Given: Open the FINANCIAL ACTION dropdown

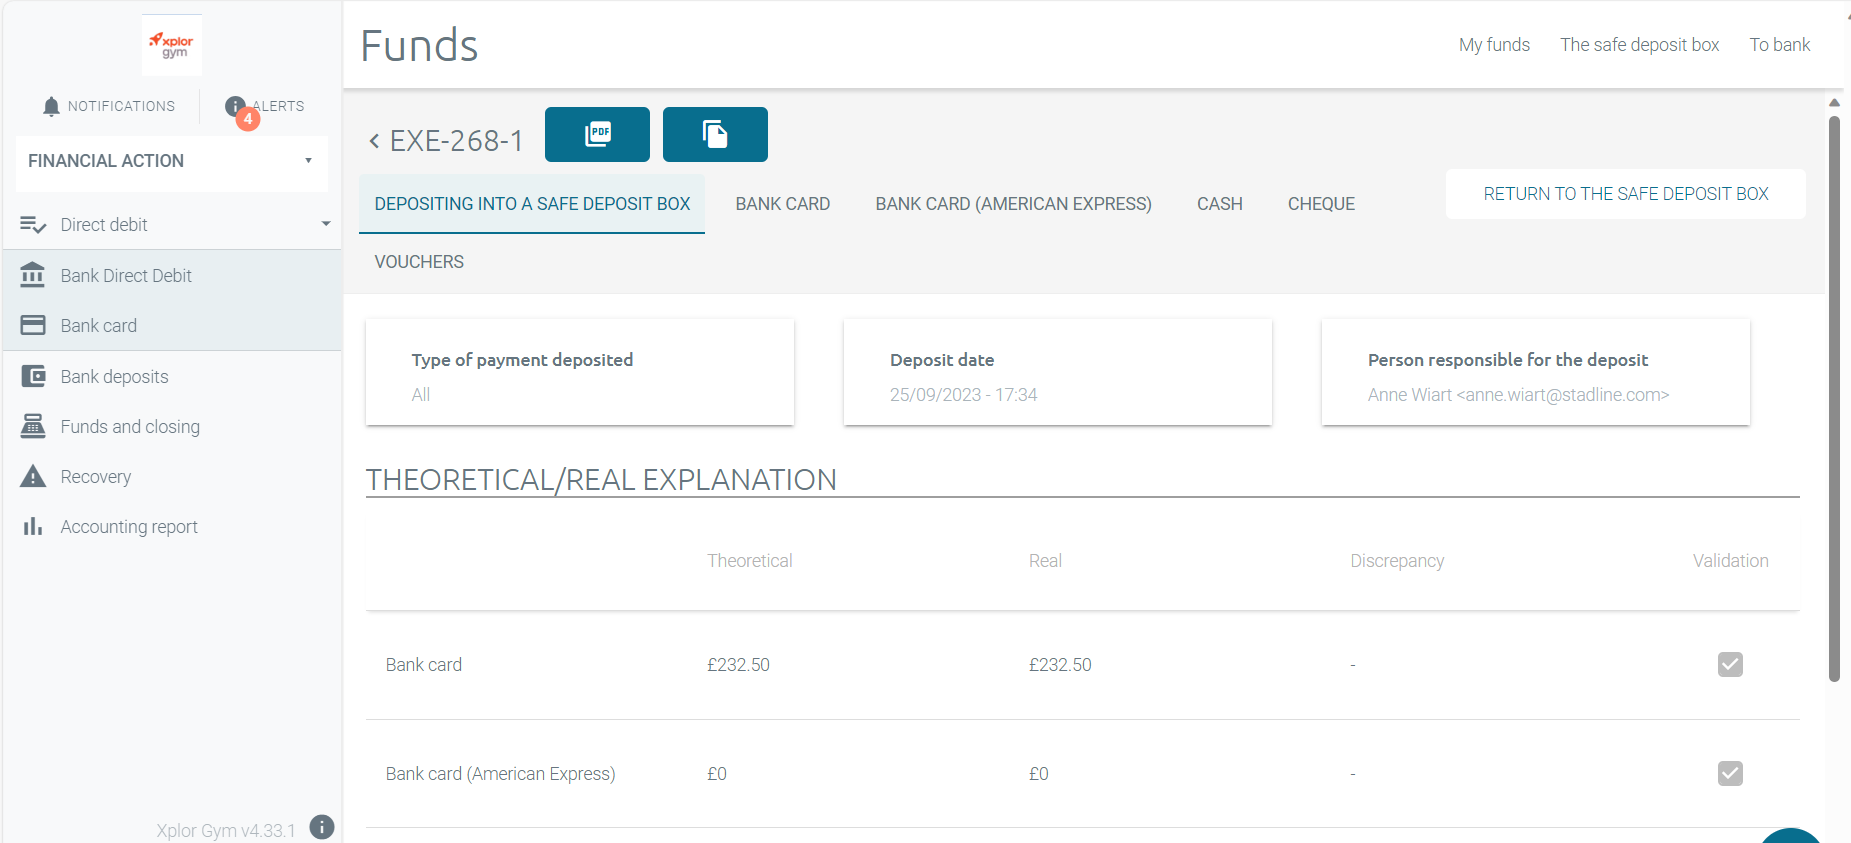Looking at the screenshot, I should coord(172,161).
